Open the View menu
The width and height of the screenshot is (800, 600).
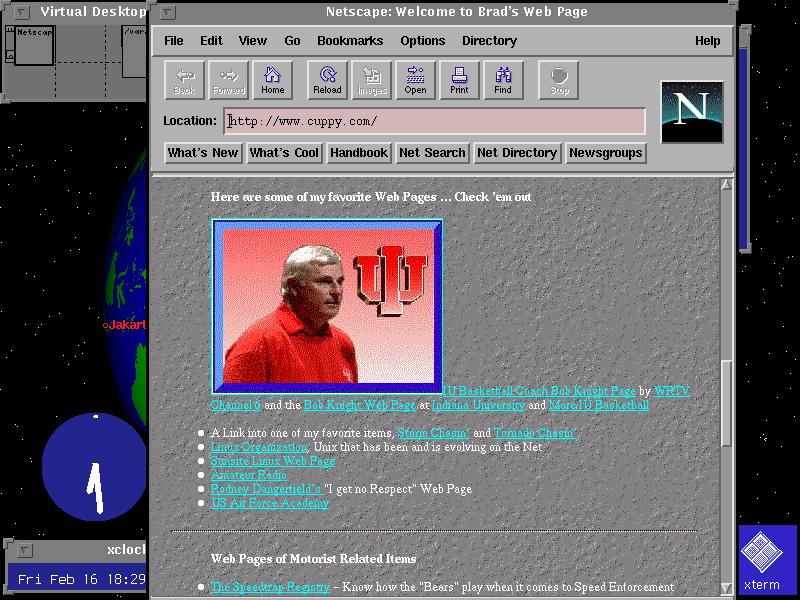(x=253, y=41)
